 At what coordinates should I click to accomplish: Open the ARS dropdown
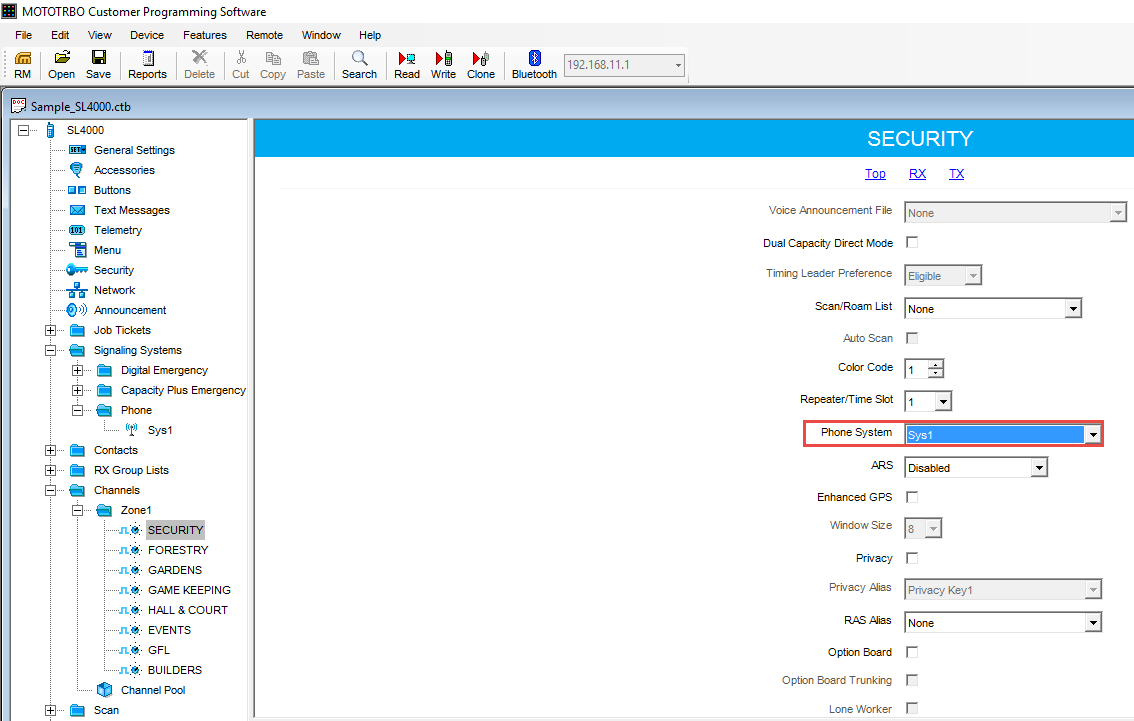(1039, 468)
